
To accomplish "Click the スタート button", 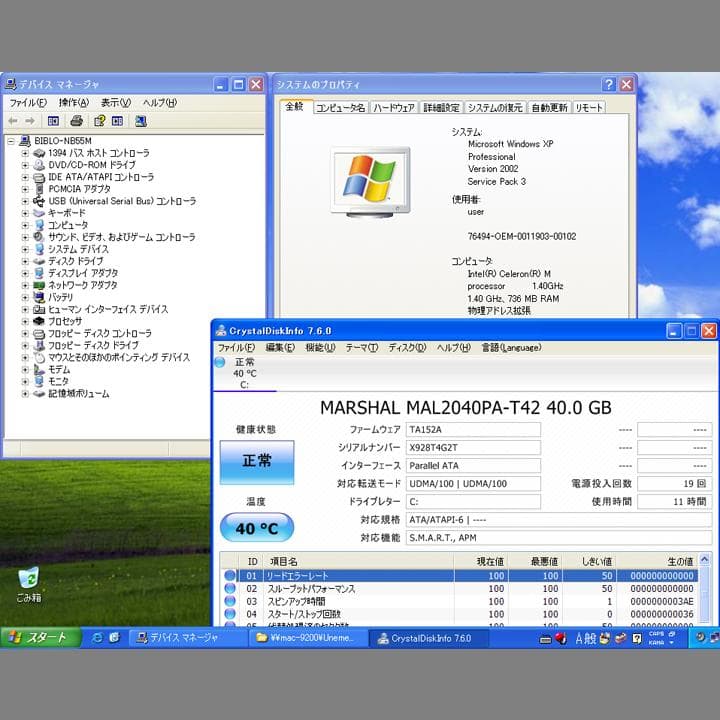I will pos(40,638).
